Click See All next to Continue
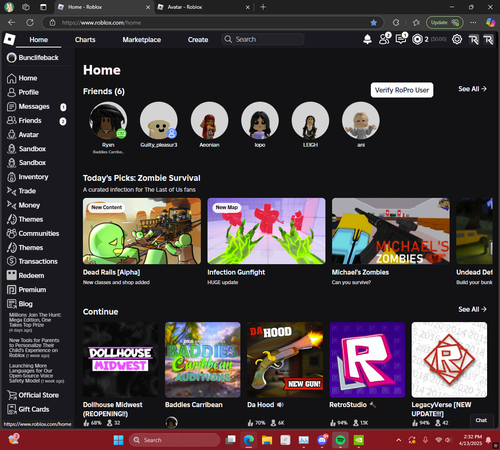This screenshot has width=500, height=450. pos(472,309)
